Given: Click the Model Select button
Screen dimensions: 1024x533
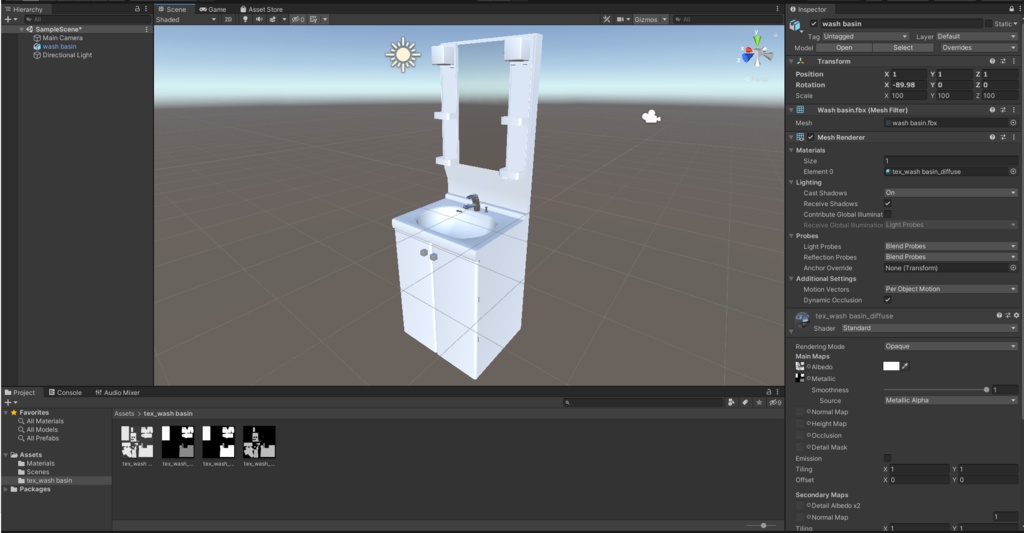Looking at the screenshot, I should (x=903, y=48).
